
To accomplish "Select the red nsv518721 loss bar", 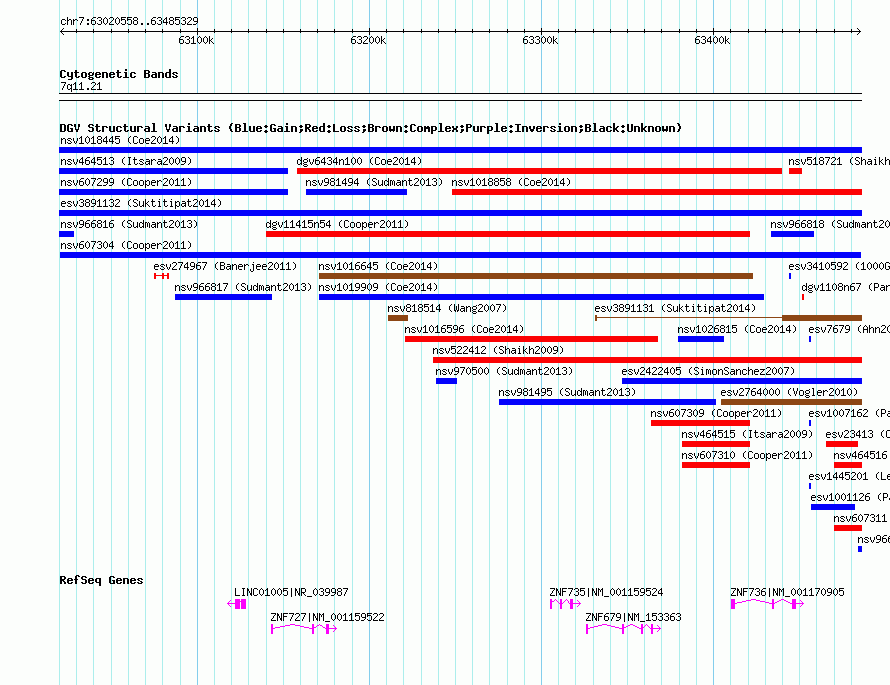I will point(795,171).
